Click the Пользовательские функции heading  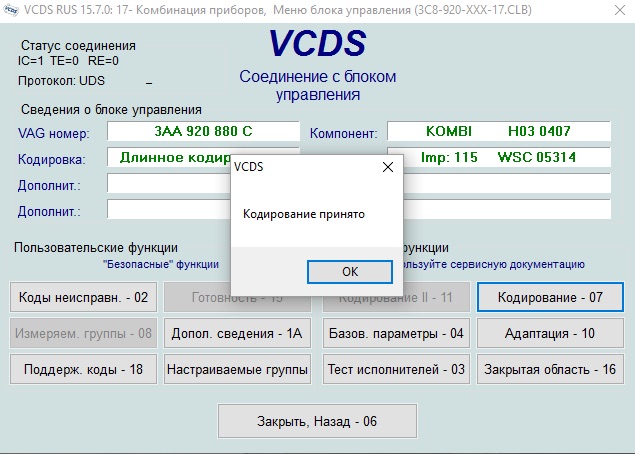pyautogui.click(x=96, y=247)
